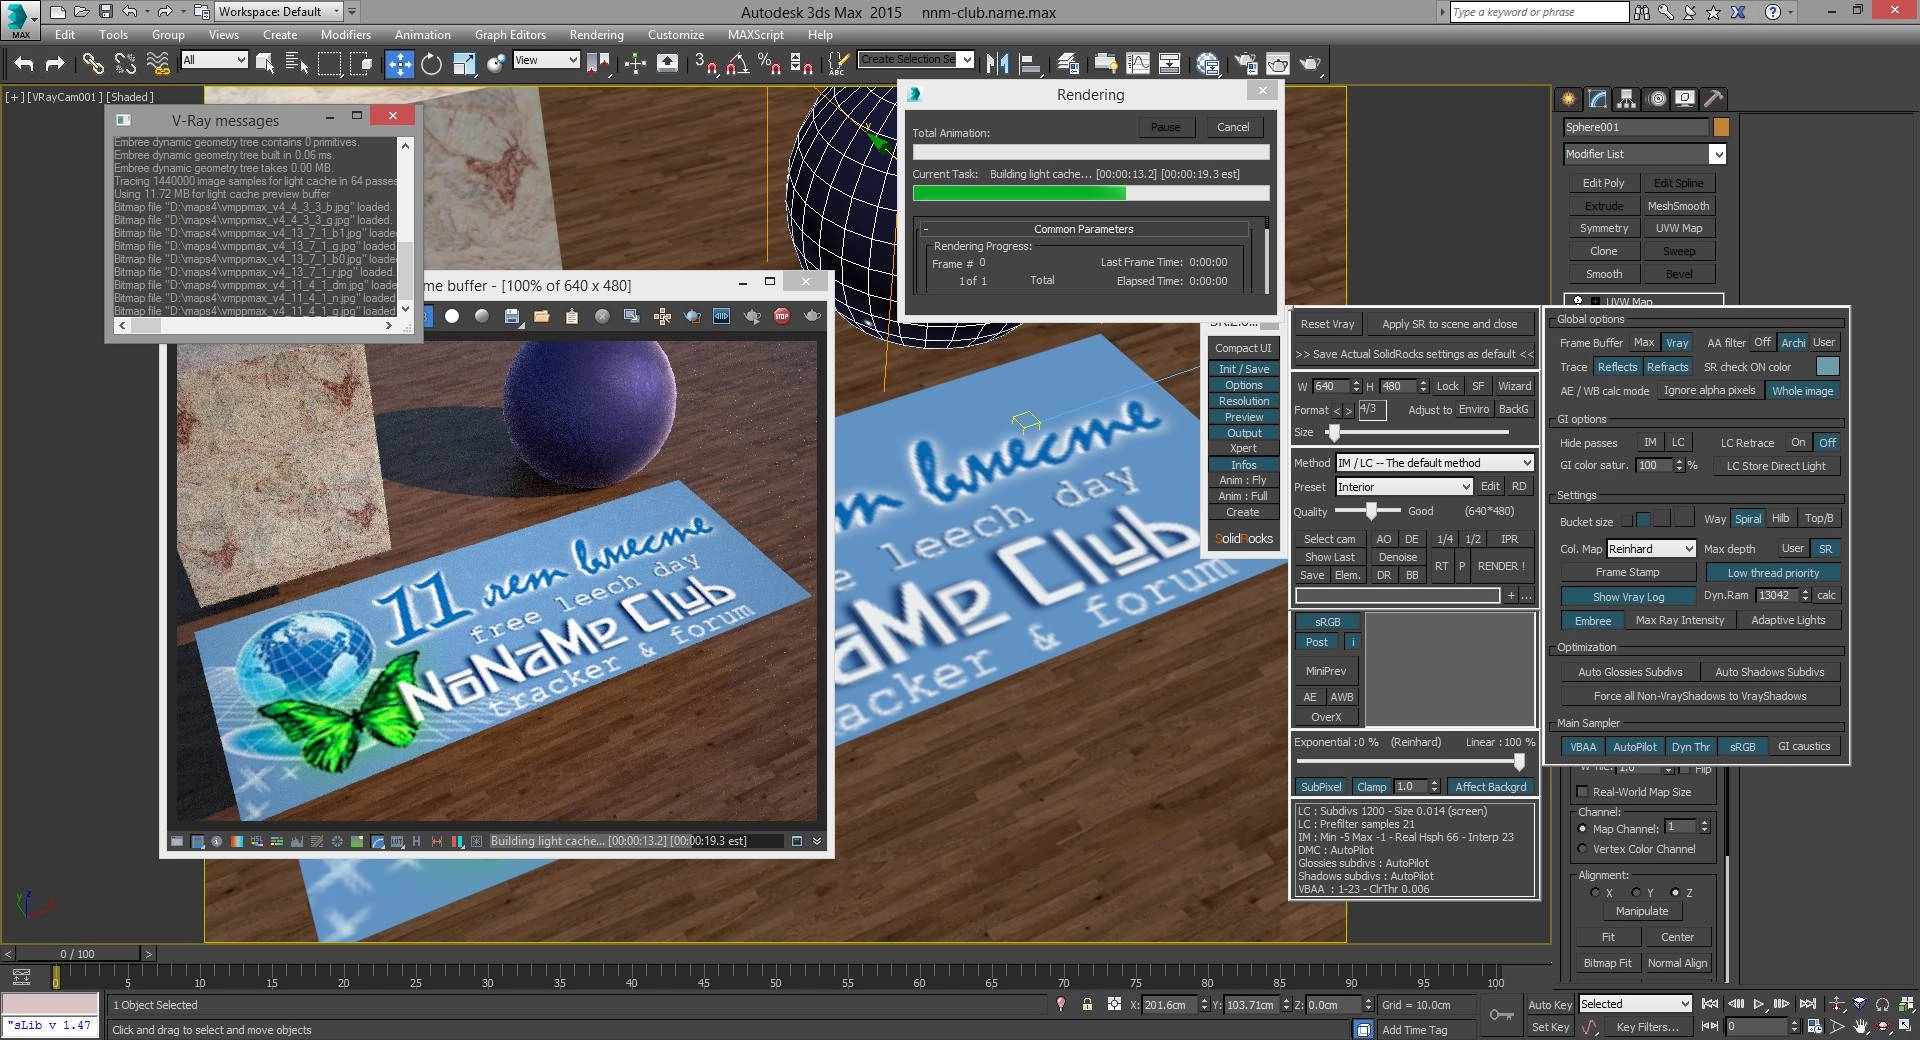This screenshot has height=1040, width=1920.
Task: Open the Customize menu
Action: pyautogui.click(x=676, y=34)
